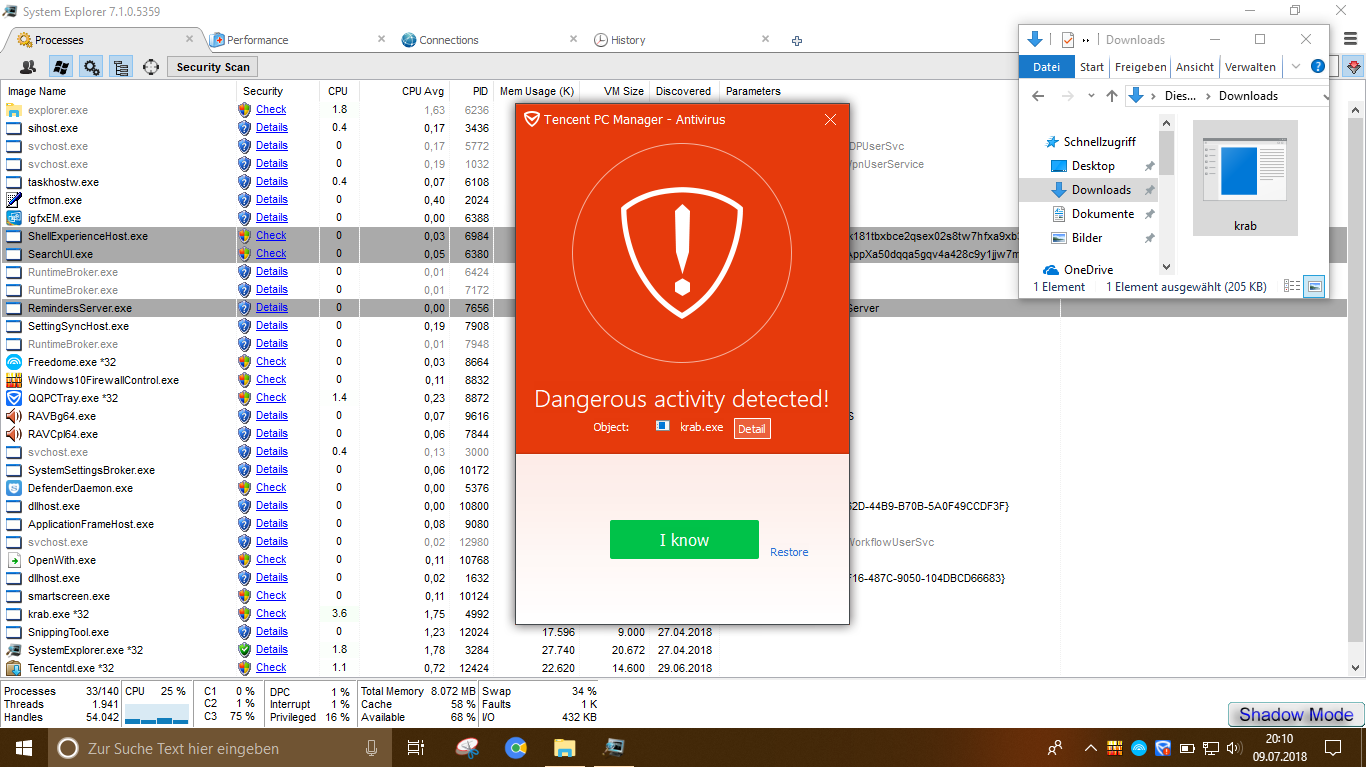Close the Tencent PC Manager alert
Screen dimensions: 1366x767
point(830,120)
